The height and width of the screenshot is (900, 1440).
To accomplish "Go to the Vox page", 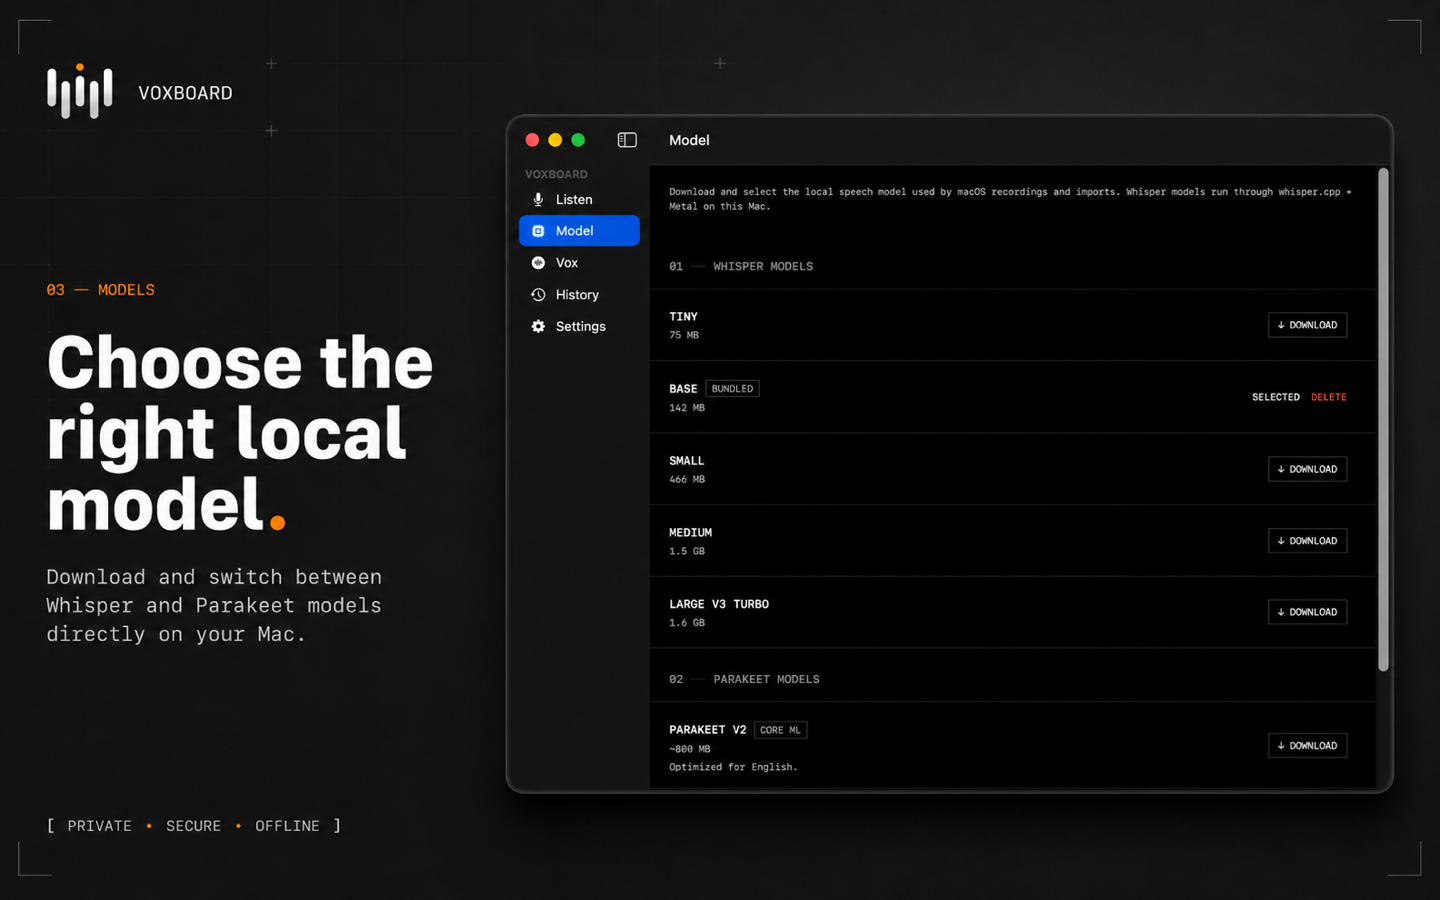I will [x=579, y=263].
